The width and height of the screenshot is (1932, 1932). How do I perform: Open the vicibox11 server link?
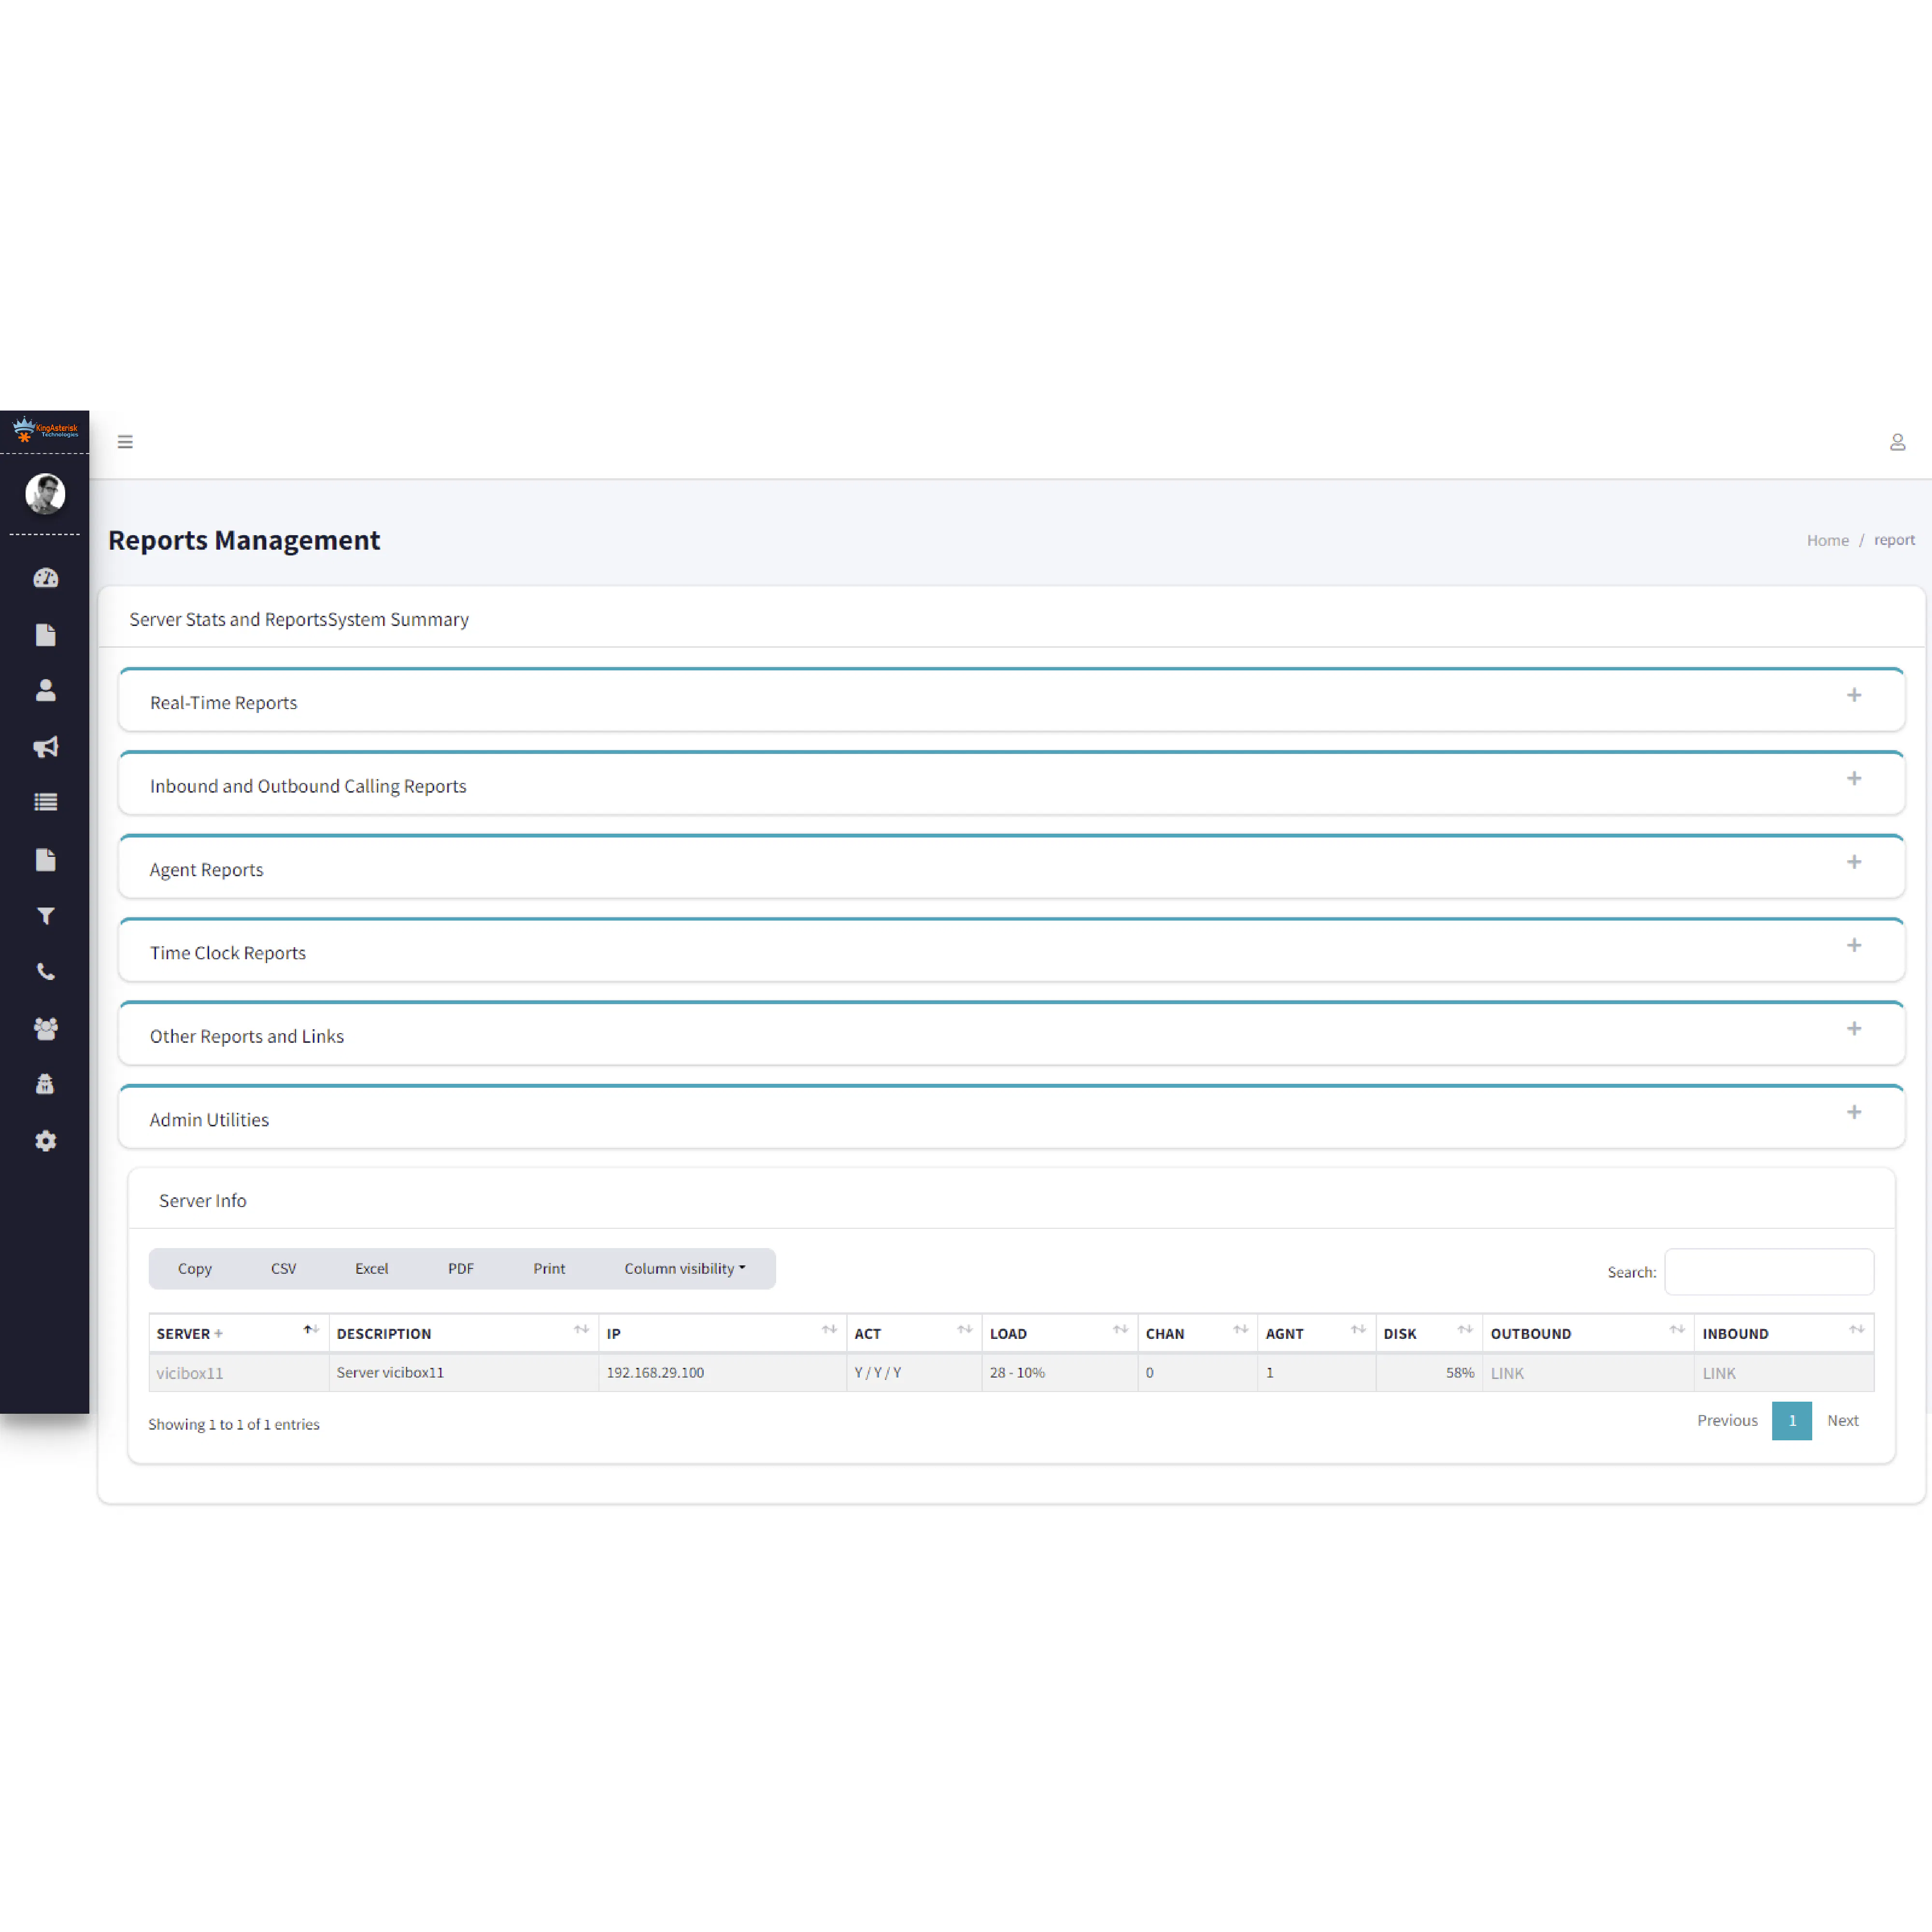190,1373
